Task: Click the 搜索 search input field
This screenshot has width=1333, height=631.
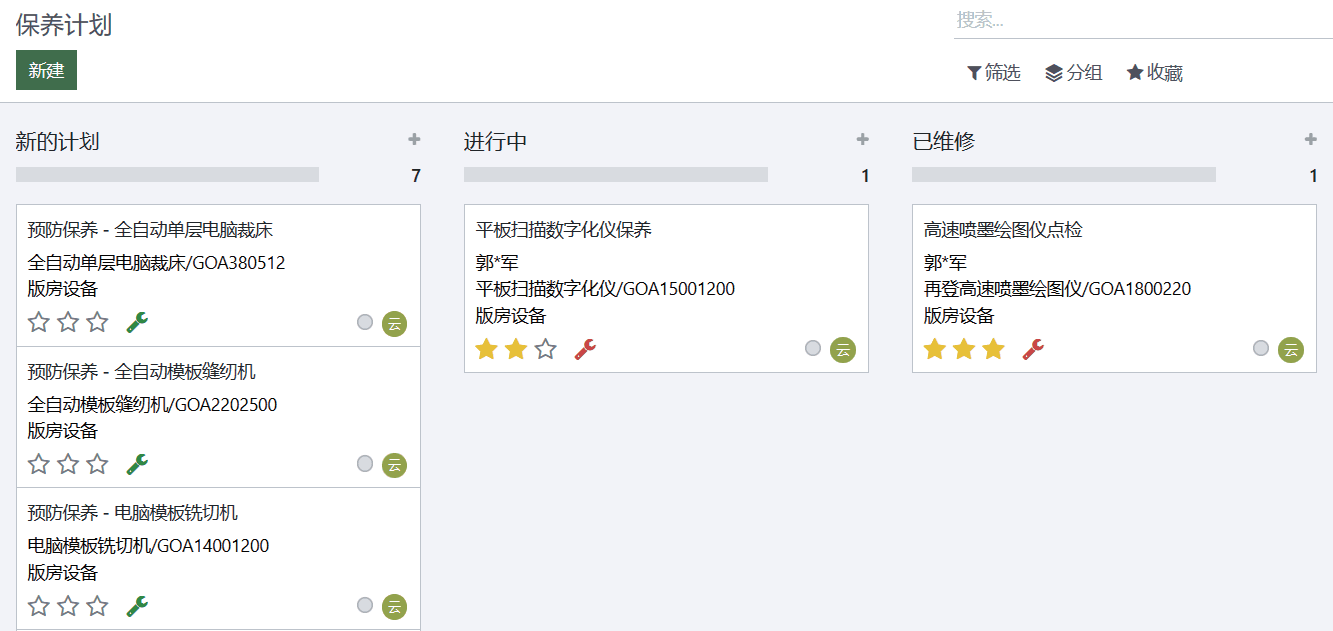Action: [1143, 20]
